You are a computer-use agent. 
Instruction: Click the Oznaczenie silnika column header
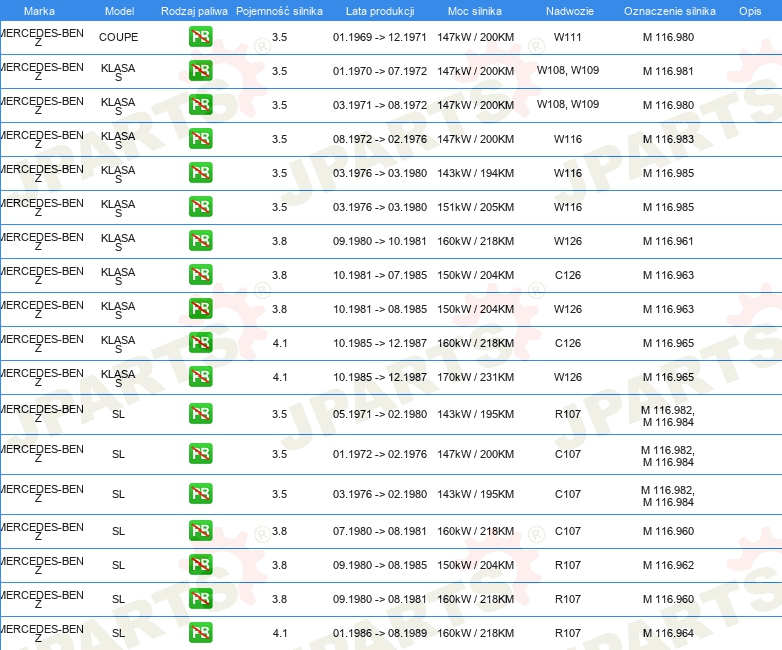[x=670, y=11]
